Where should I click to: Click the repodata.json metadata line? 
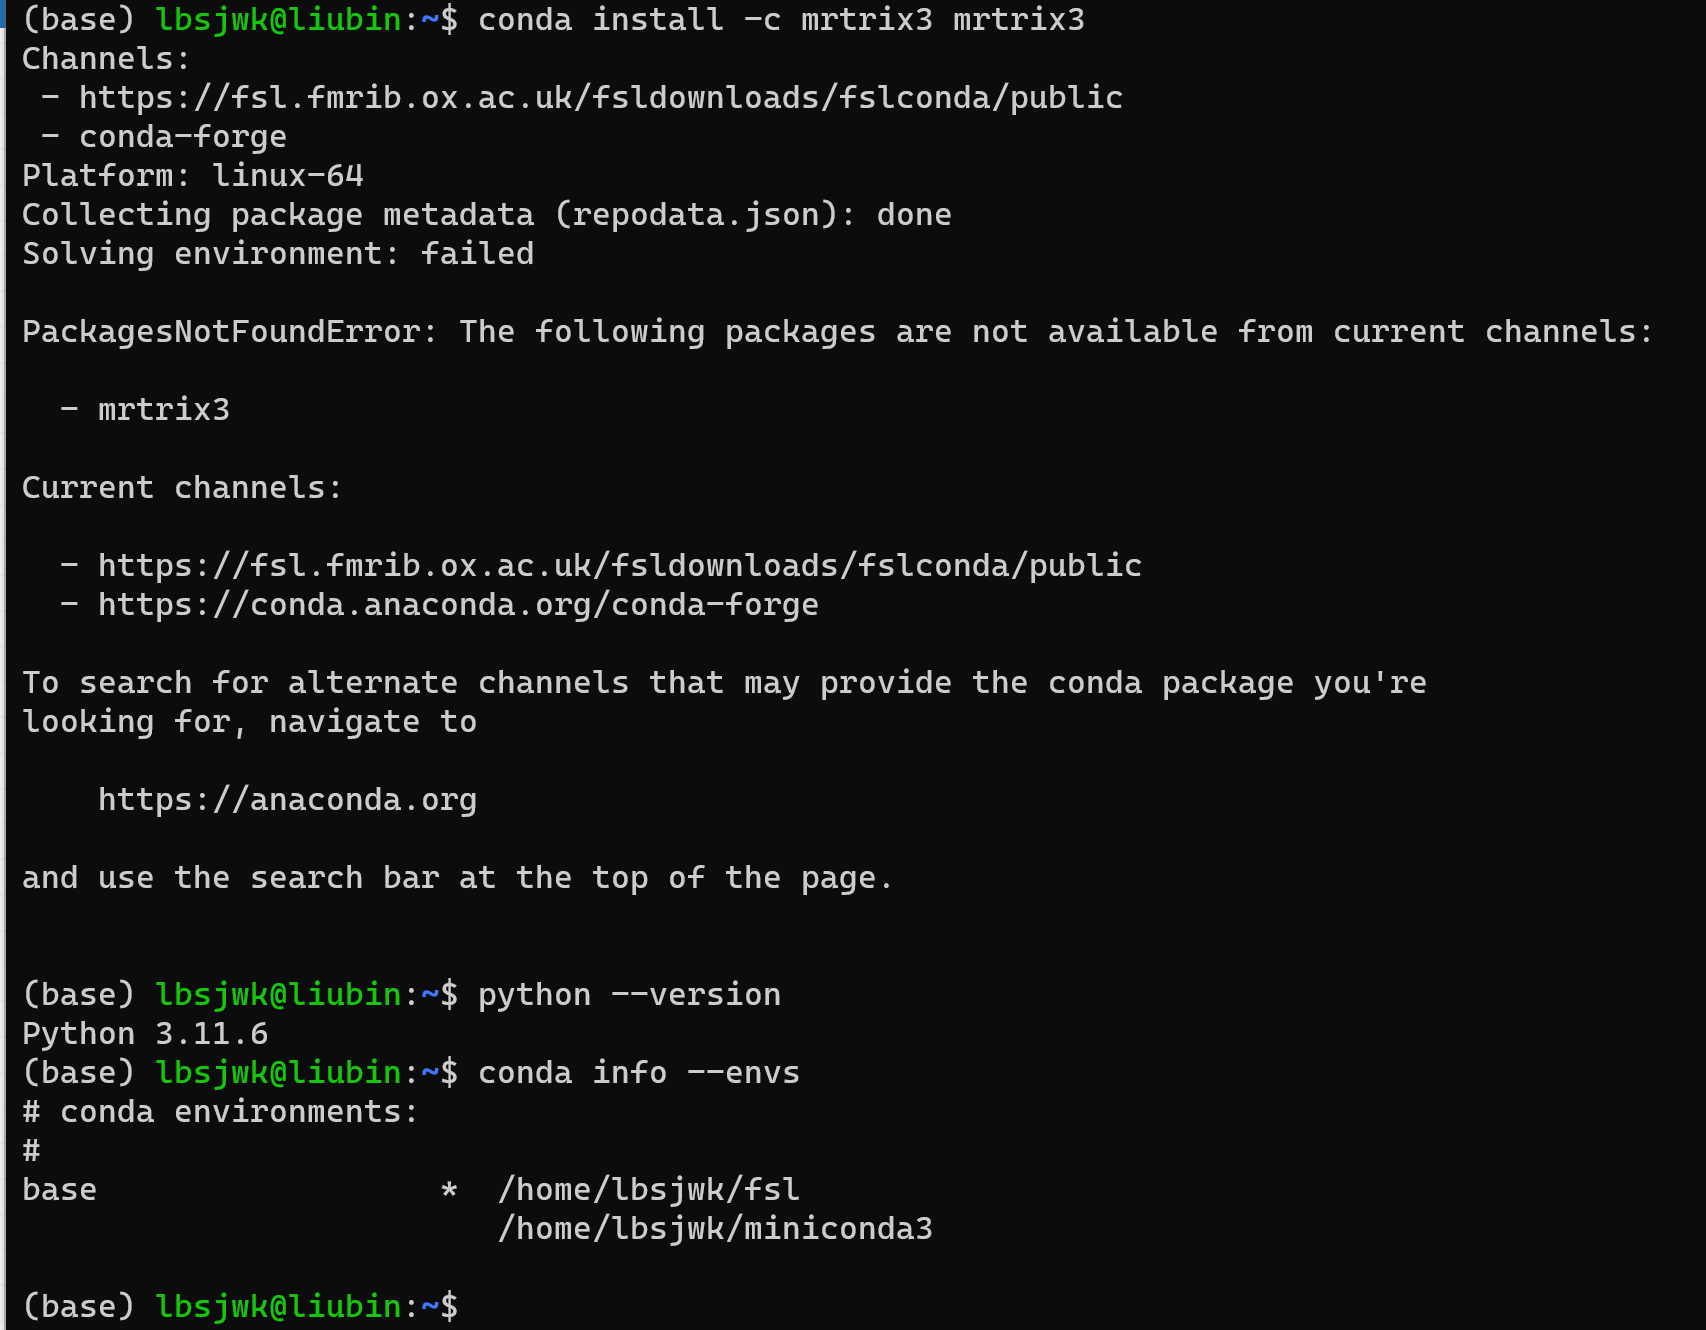tap(486, 215)
